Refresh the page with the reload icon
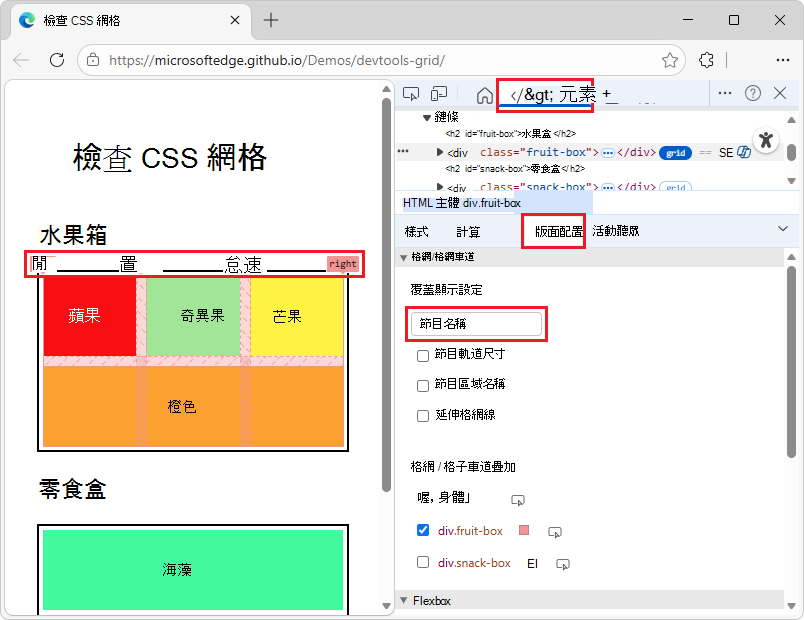Viewport: 804px width, 620px height. 57,60
